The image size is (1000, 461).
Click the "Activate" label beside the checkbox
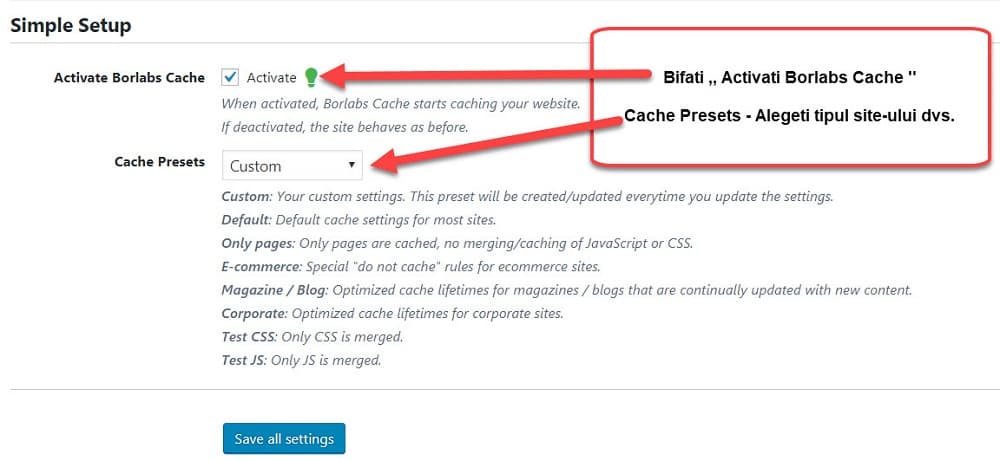coord(271,77)
